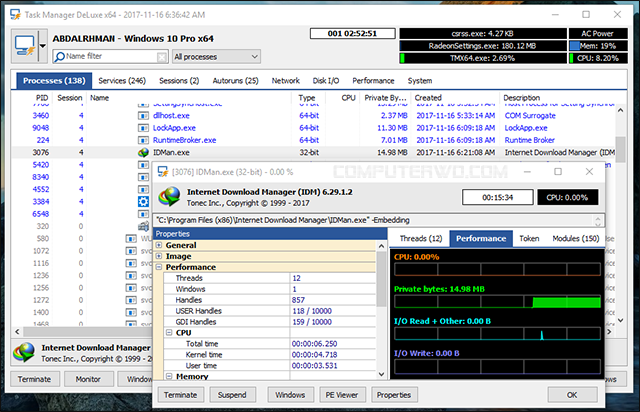Open the Autoruns (25) tab
Screen dimensions: 640x412
[236, 81]
